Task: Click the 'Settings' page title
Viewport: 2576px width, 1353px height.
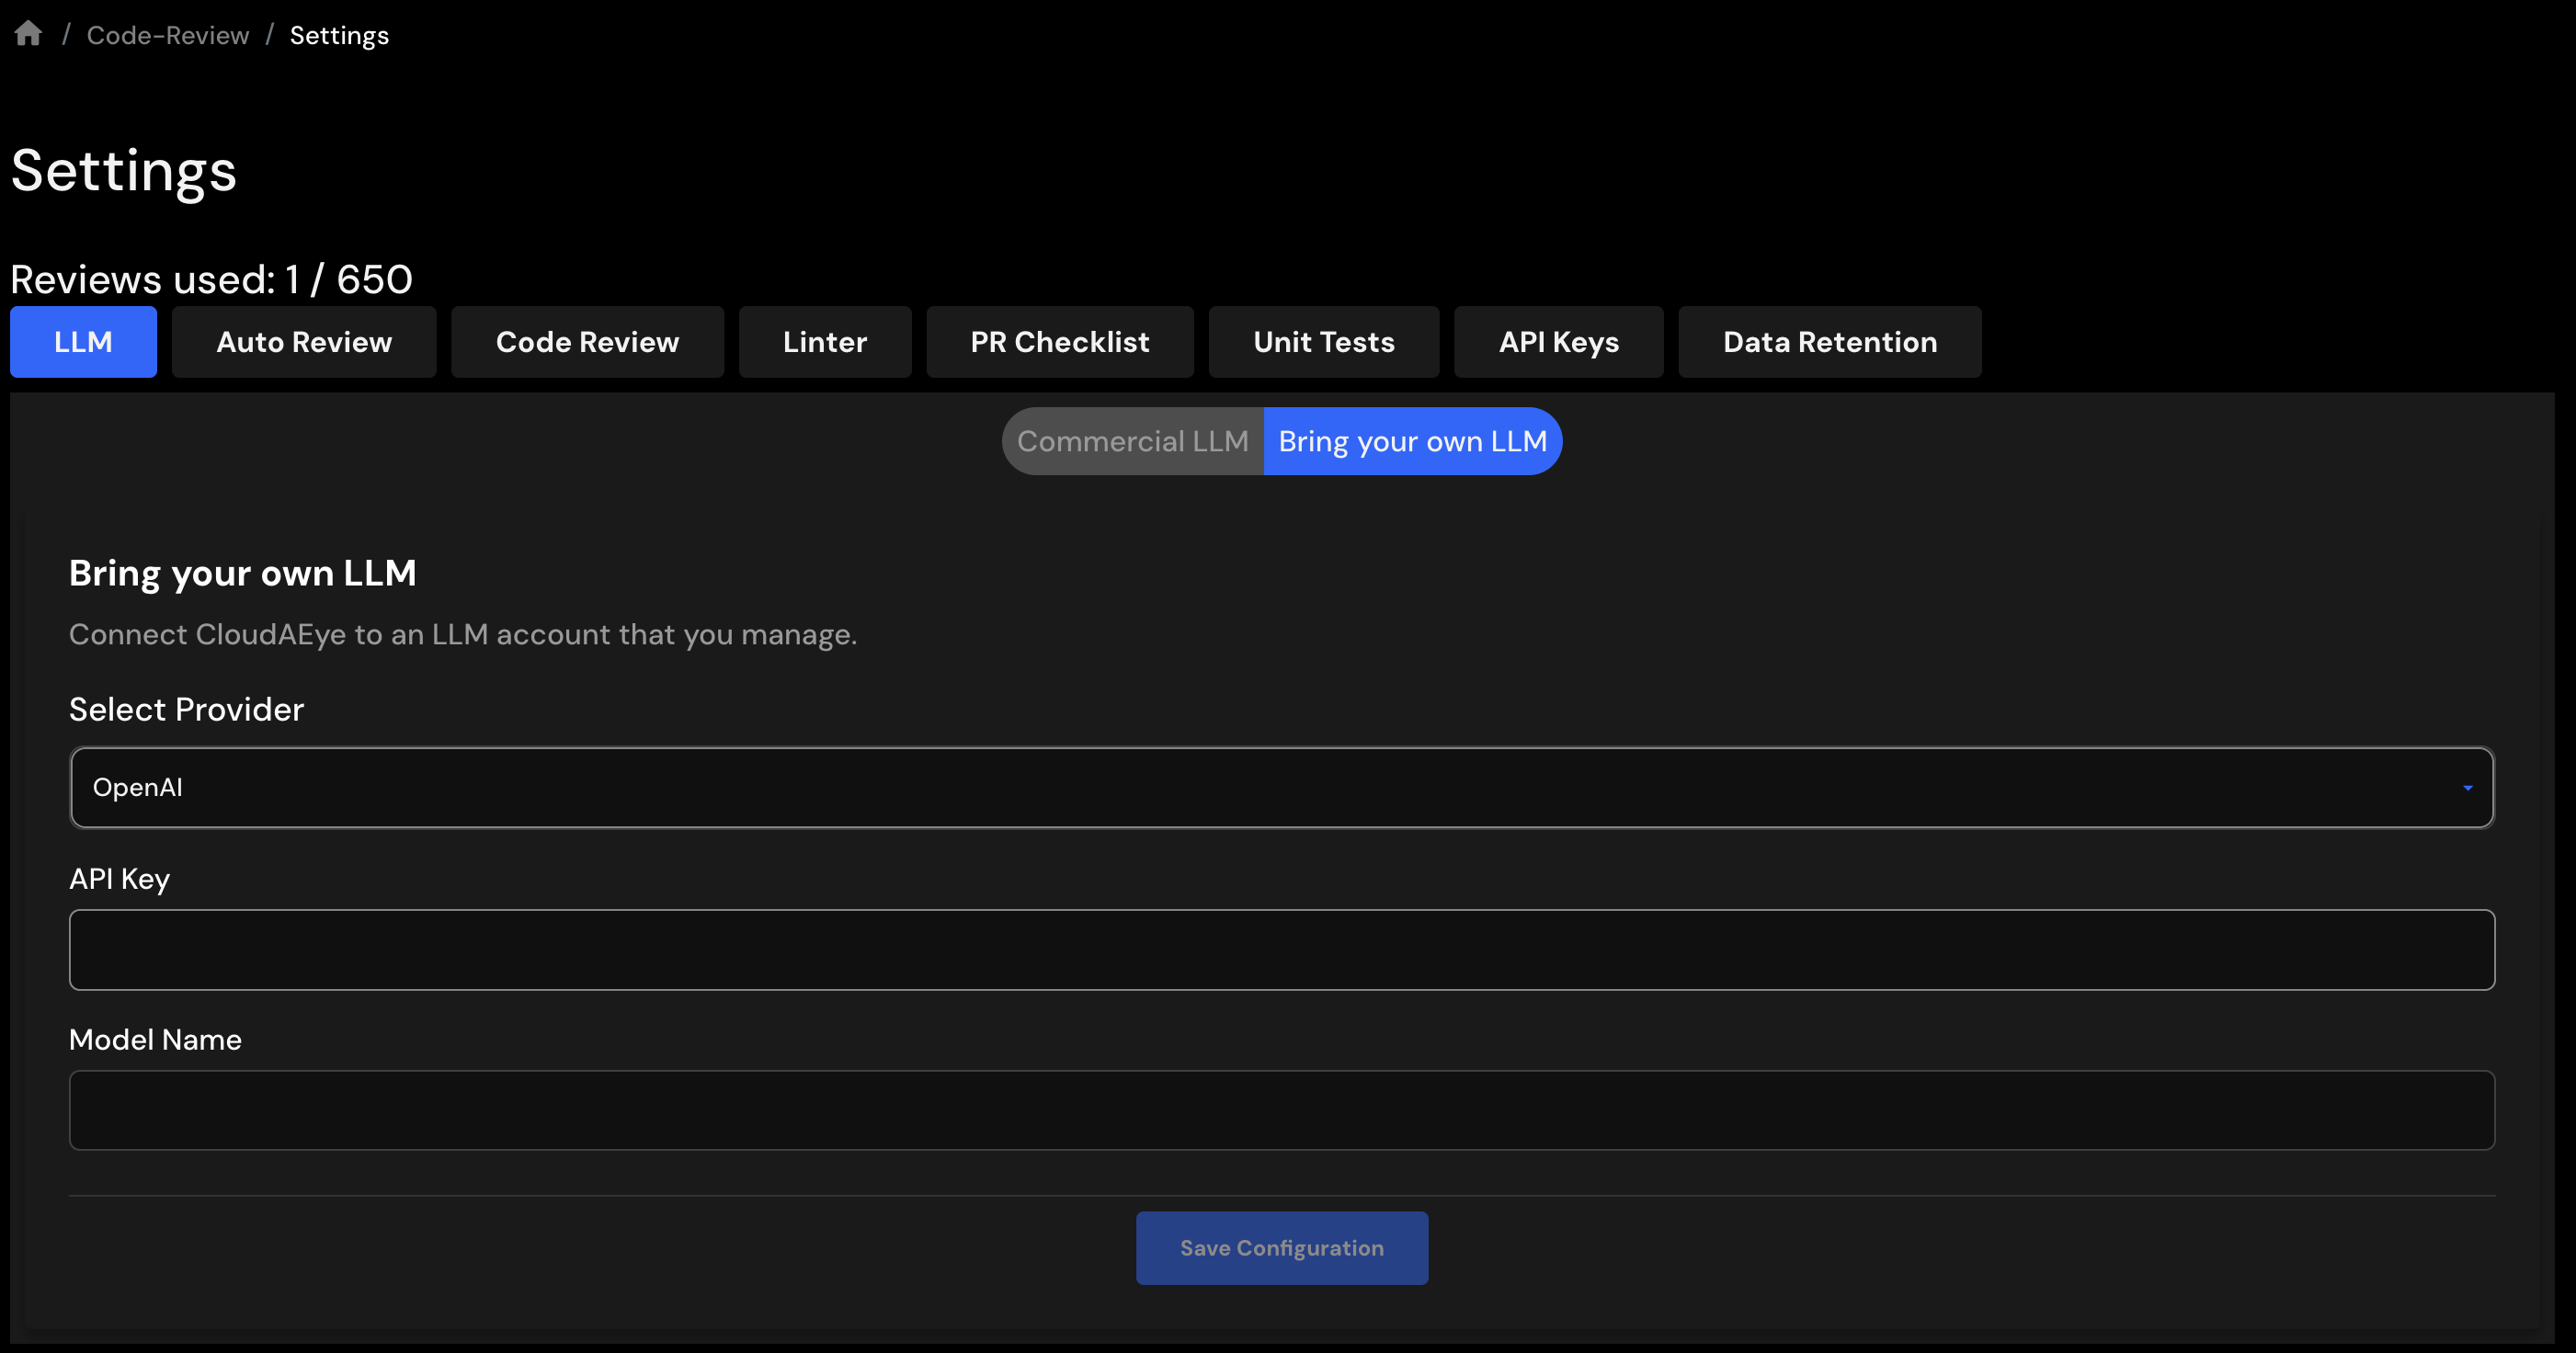Action: 124,172
